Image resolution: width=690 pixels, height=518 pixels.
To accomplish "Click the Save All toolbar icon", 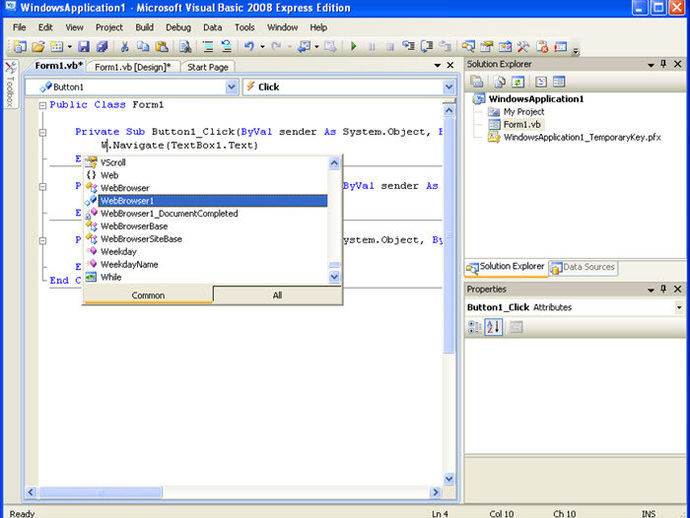I will [x=102, y=46].
